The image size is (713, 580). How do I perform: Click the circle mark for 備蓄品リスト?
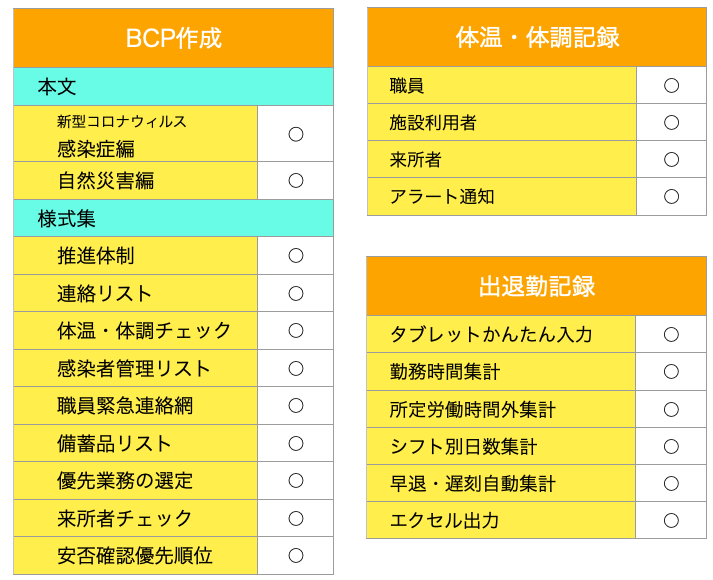(296, 443)
